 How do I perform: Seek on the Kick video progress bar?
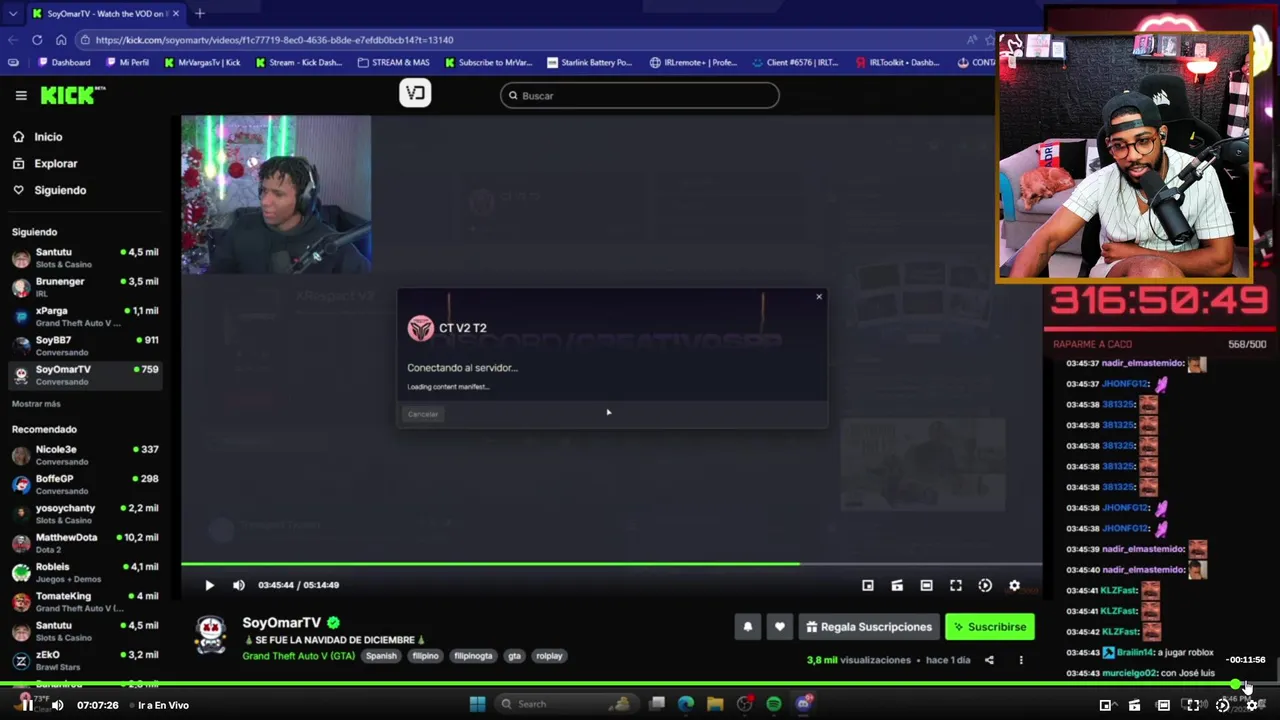[611, 564]
